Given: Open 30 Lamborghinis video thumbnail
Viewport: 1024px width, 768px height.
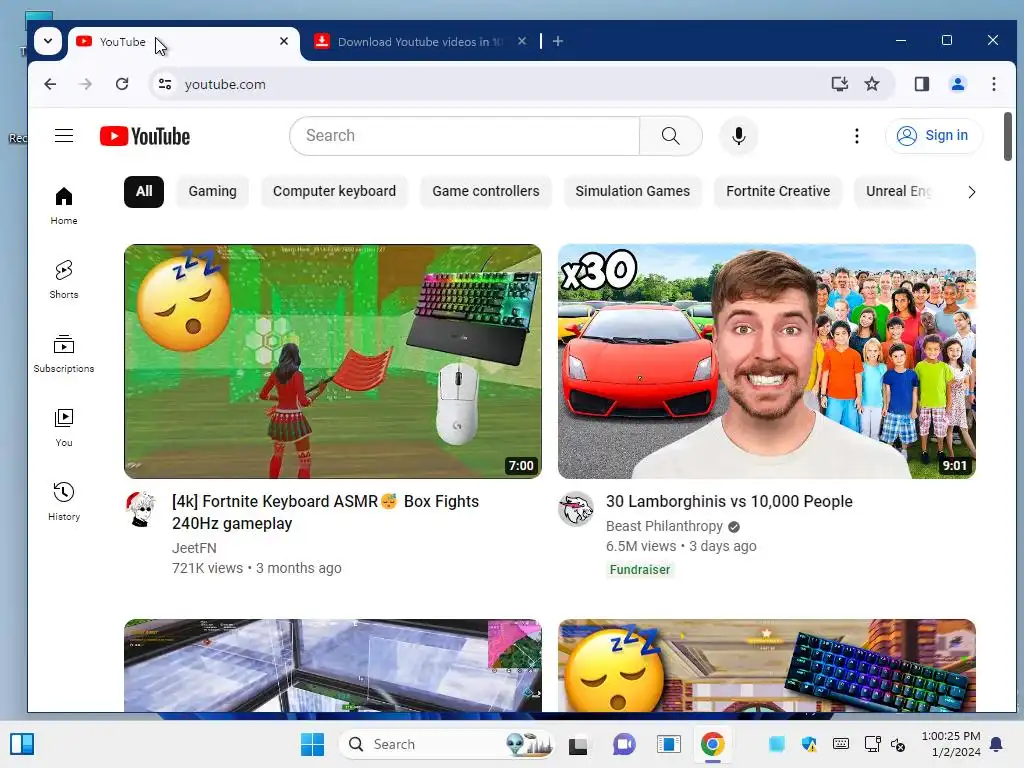Looking at the screenshot, I should pos(767,361).
